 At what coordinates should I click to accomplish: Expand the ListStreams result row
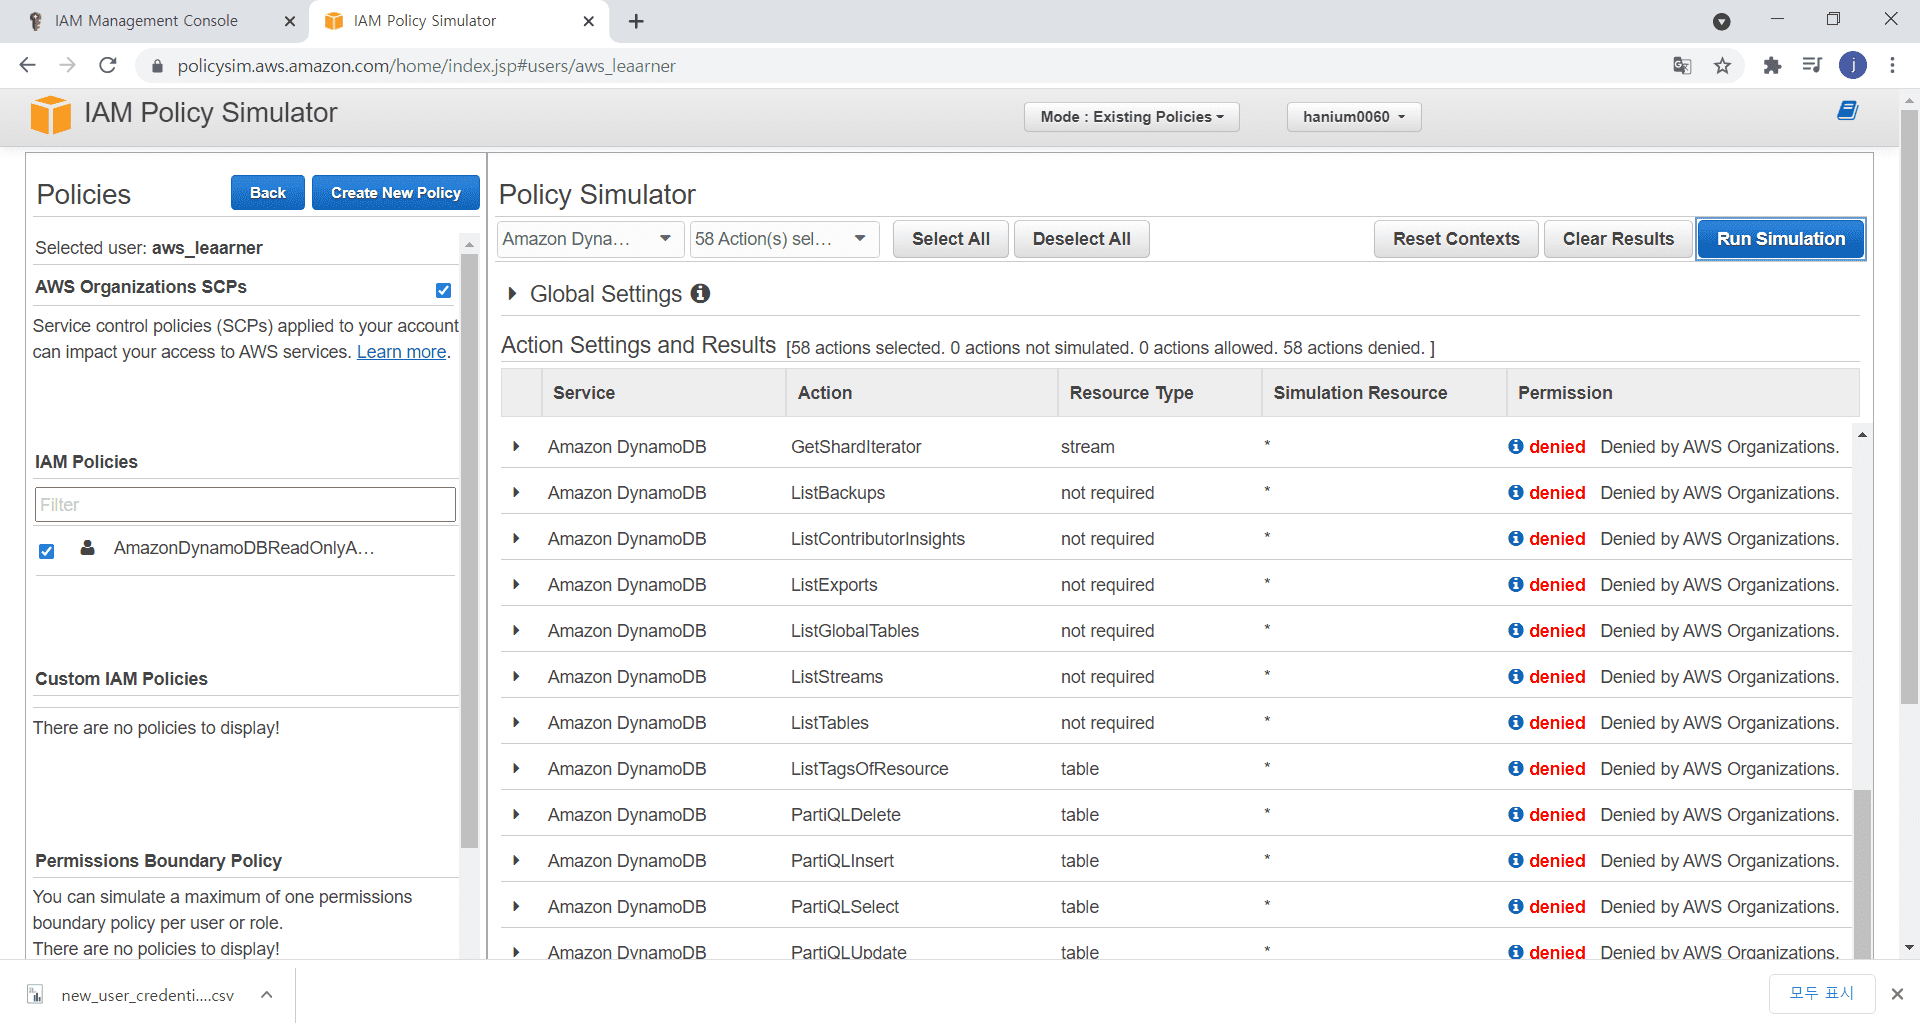516,676
